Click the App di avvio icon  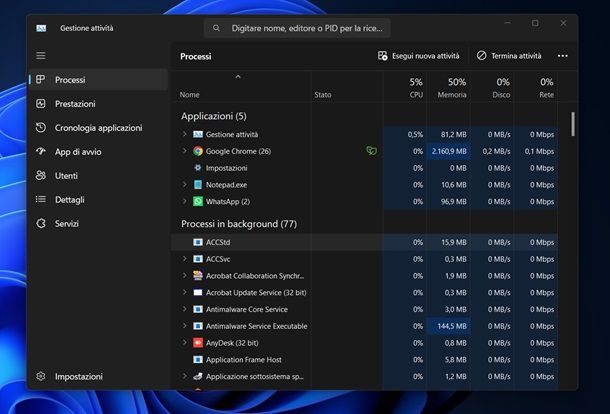pyautogui.click(x=40, y=151)
